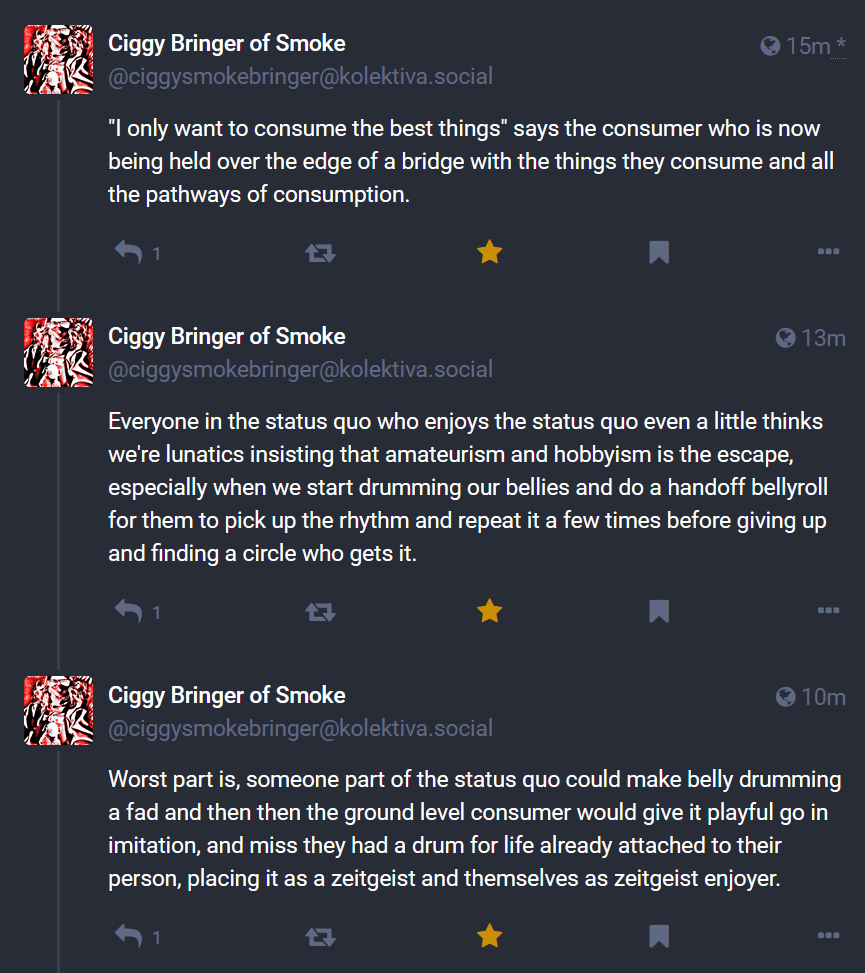This screenshot has width=865, height=973.
Task: Boost the 'consume the best things' post
Action: [320, 252]
